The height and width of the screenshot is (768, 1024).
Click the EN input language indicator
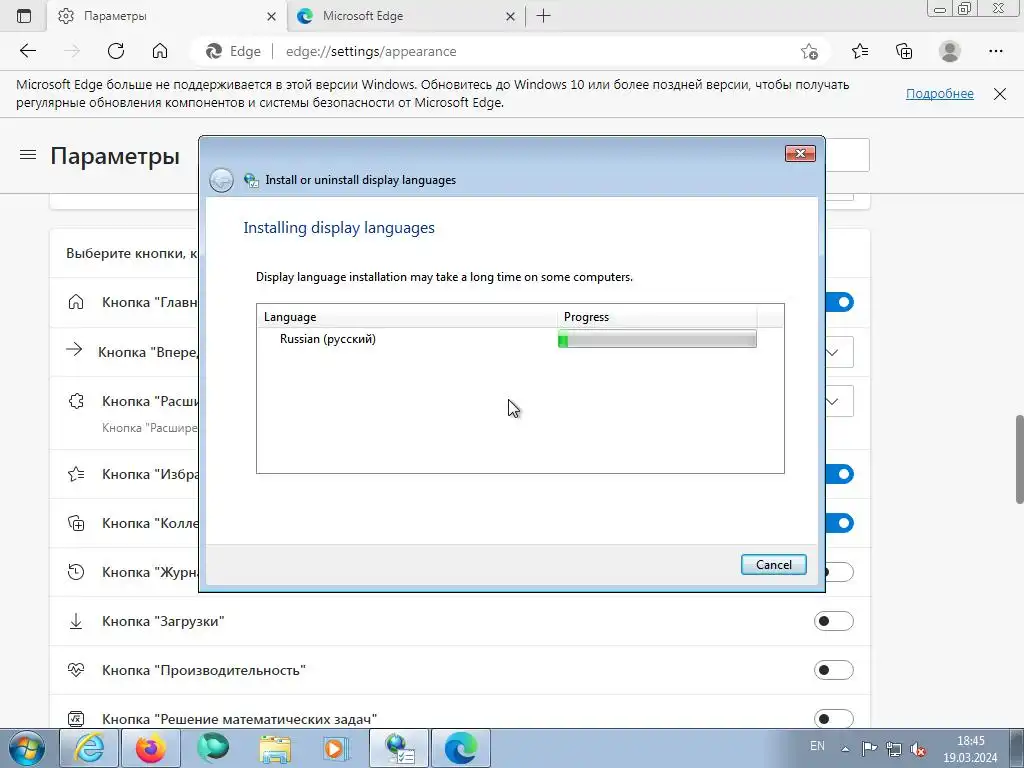(817, 746)
